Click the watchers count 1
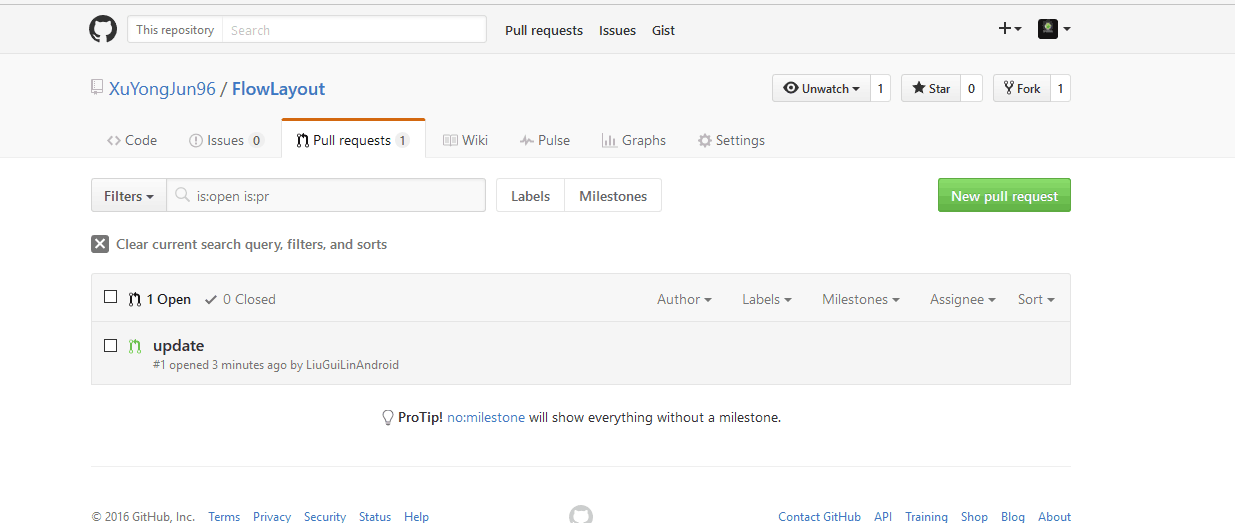This screenshot has width=1235, height=523. 880,88
